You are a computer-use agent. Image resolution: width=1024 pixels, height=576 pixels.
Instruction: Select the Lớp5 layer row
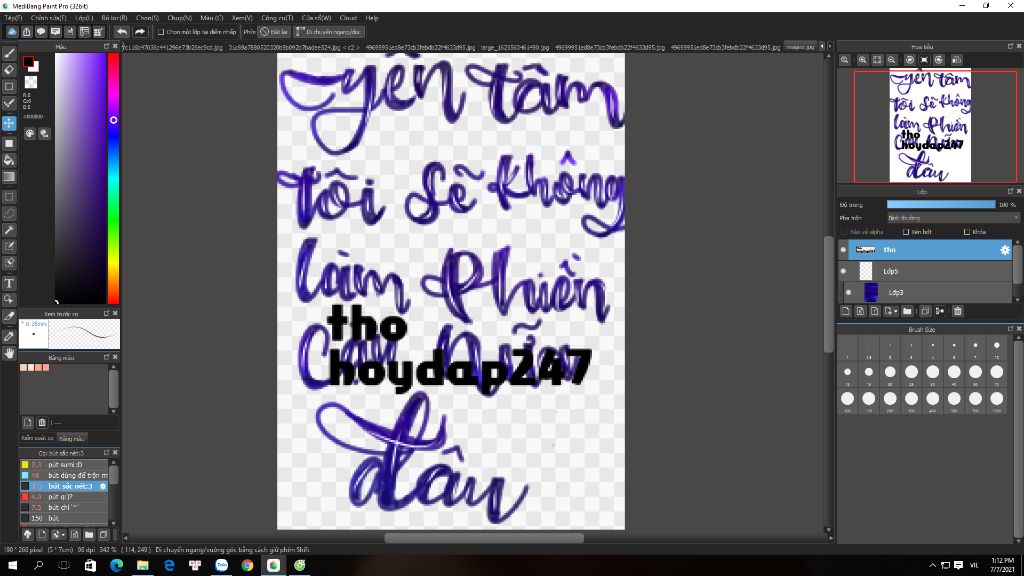click(x=925, y=271)
